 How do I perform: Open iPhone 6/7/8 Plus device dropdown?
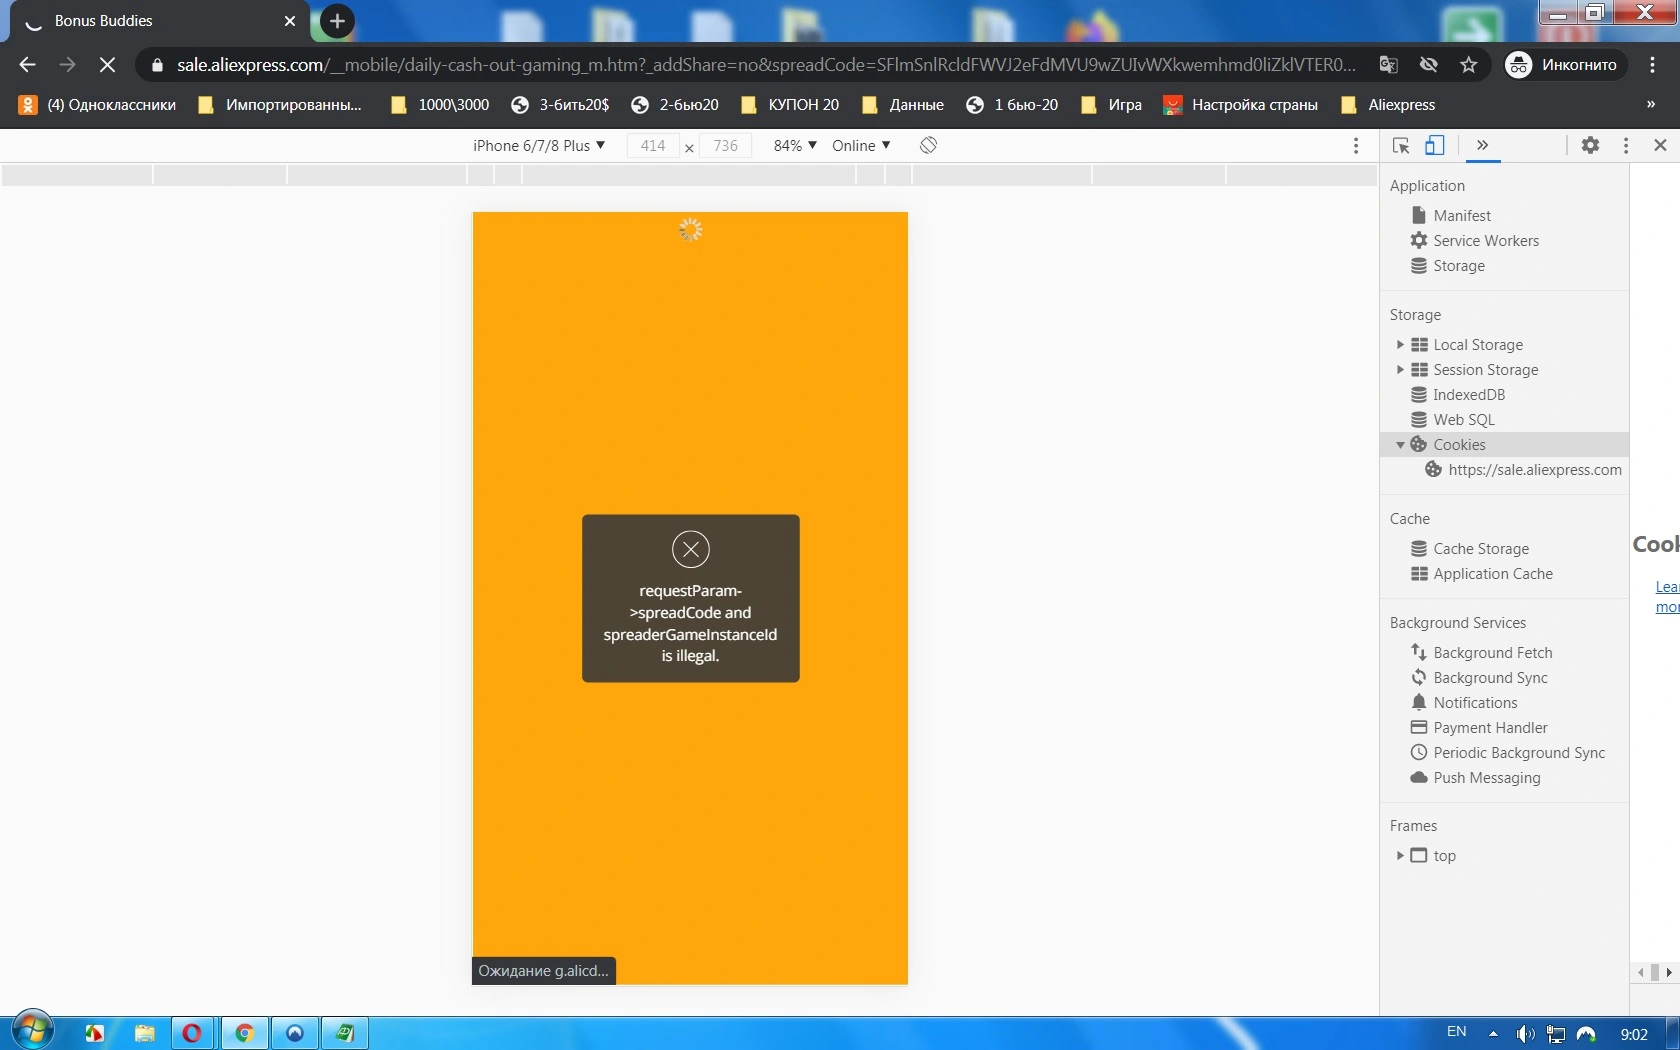pyautogui.click(x=539, y=146)
